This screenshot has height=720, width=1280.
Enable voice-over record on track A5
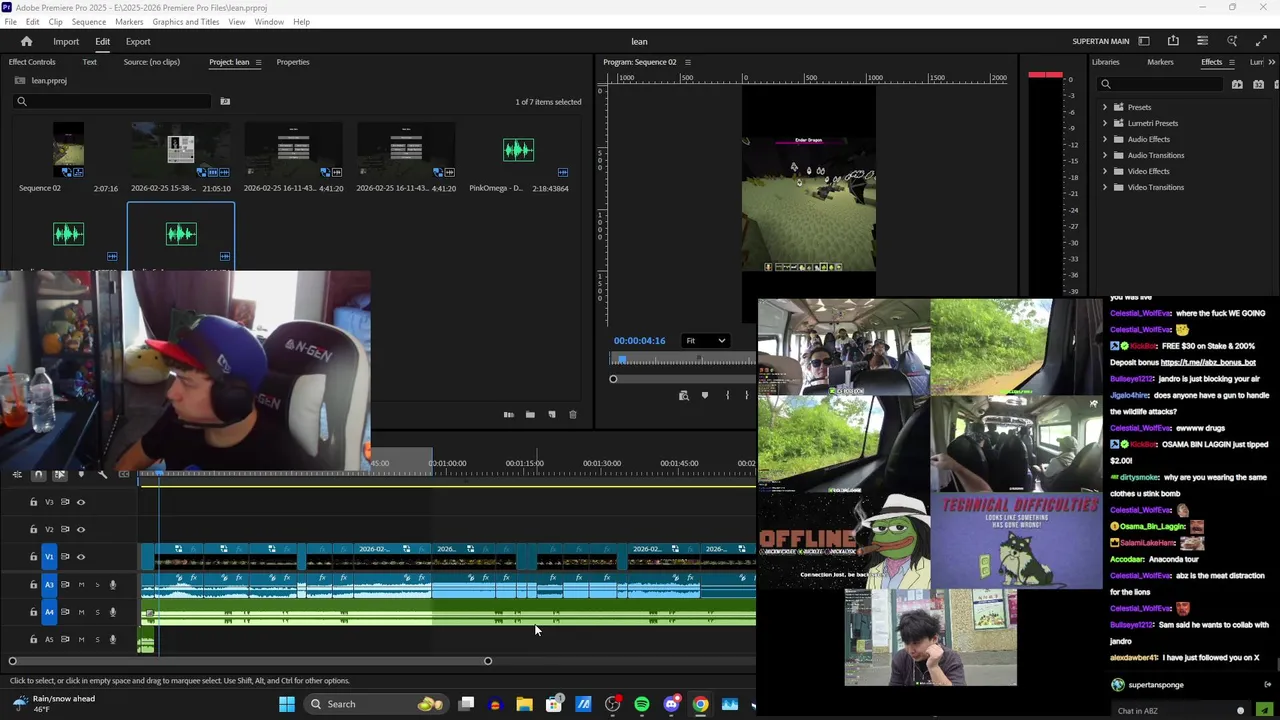click(113, 640)
